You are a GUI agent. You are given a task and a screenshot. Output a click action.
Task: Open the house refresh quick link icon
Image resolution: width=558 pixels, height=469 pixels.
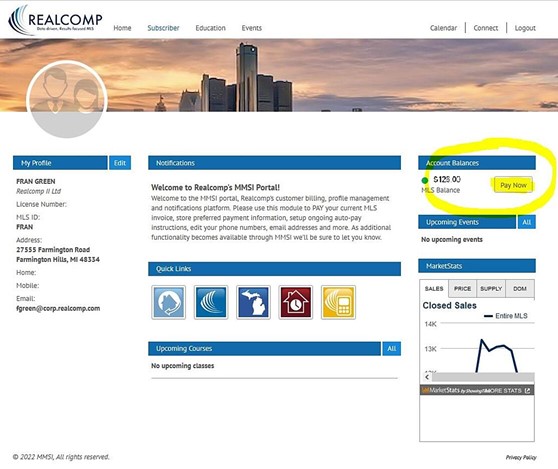168,302
